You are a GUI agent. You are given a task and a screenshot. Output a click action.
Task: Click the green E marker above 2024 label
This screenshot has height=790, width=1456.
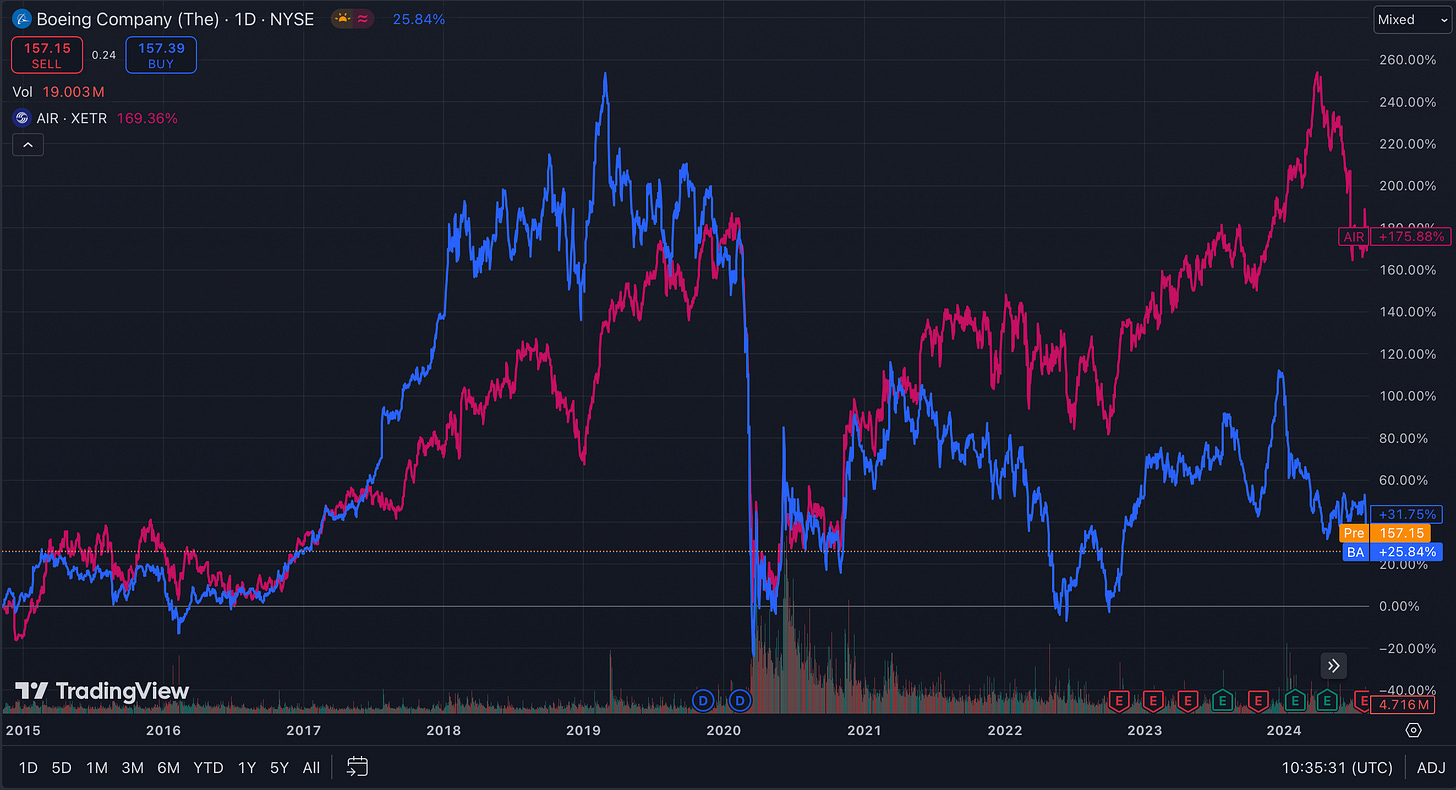[1293, 700]
